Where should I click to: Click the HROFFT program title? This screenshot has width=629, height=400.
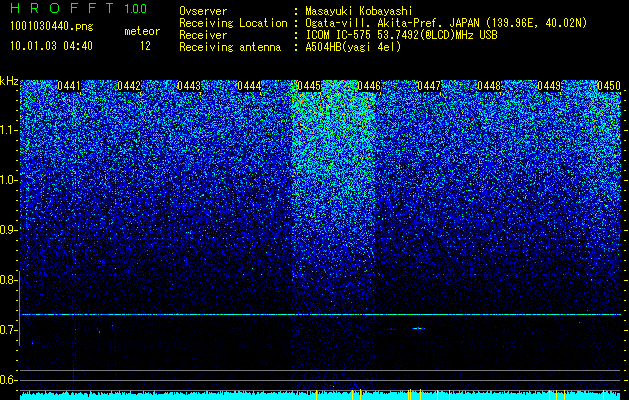coord(62,8)
